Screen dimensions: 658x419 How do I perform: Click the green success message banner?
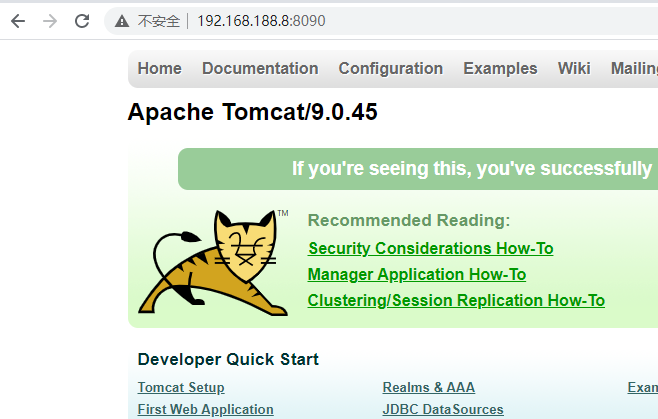pyautogui.click(x=418, y=169)
